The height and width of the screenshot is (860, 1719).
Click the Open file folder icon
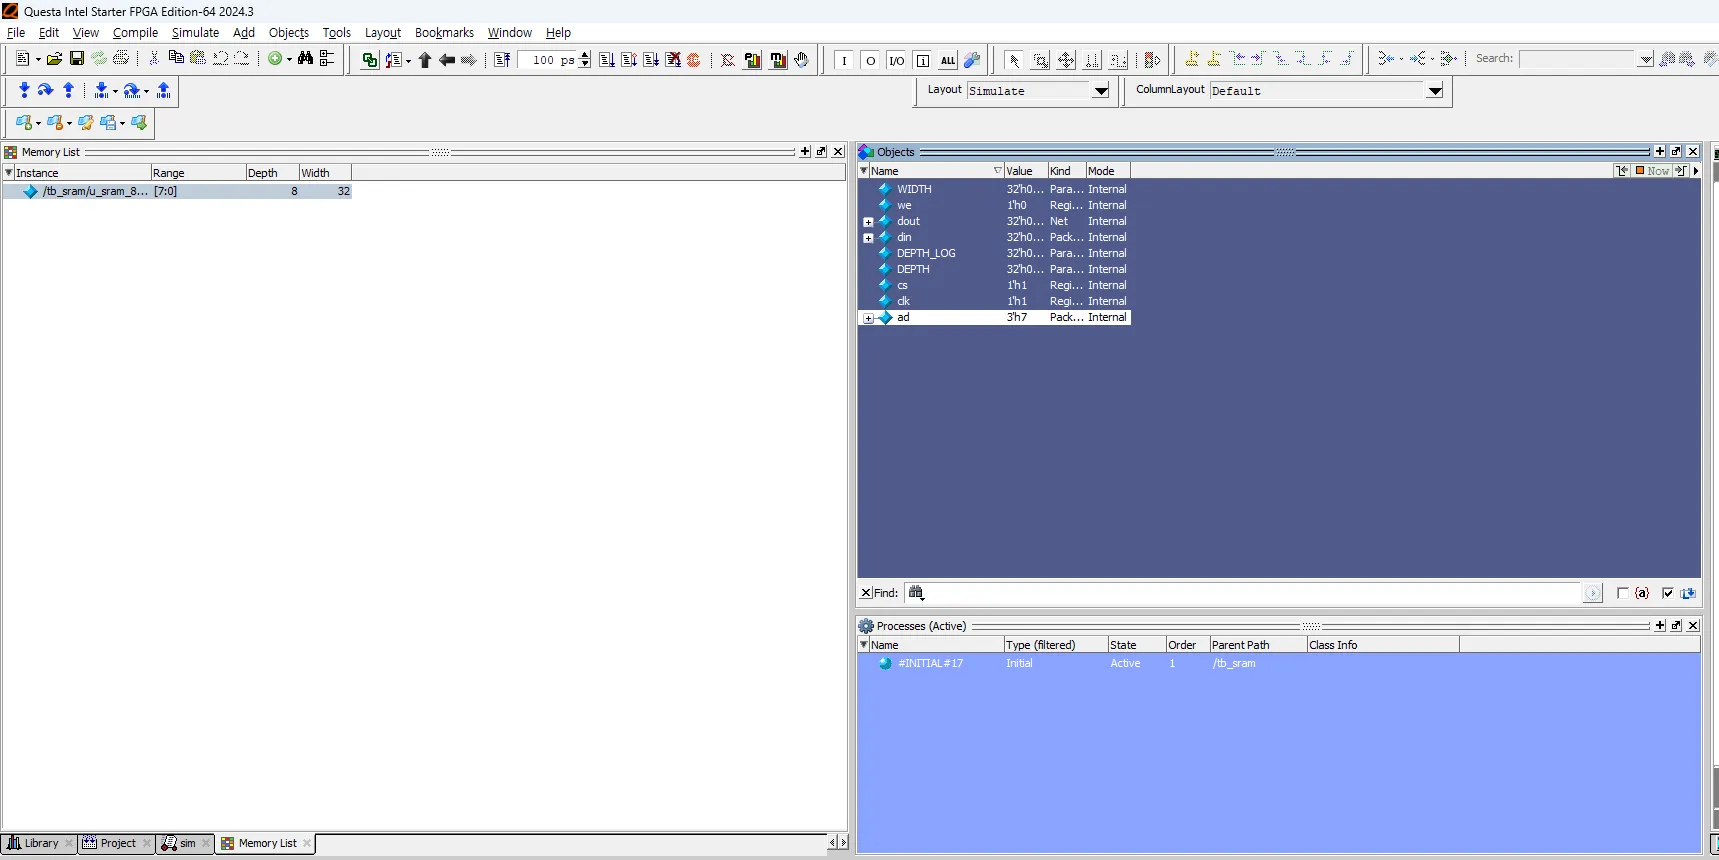[x=55, y=59]
